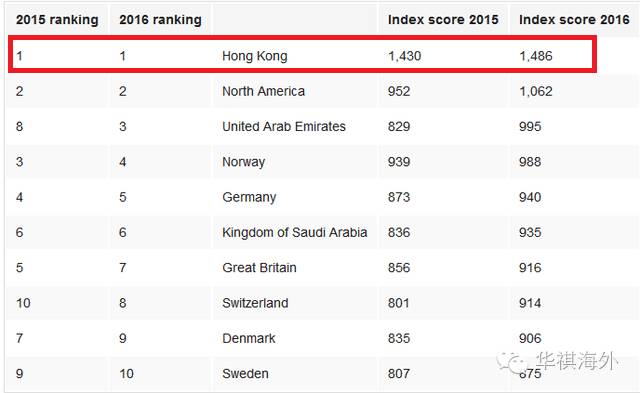Click the WeChat logo watermark icon

(512, 362)
